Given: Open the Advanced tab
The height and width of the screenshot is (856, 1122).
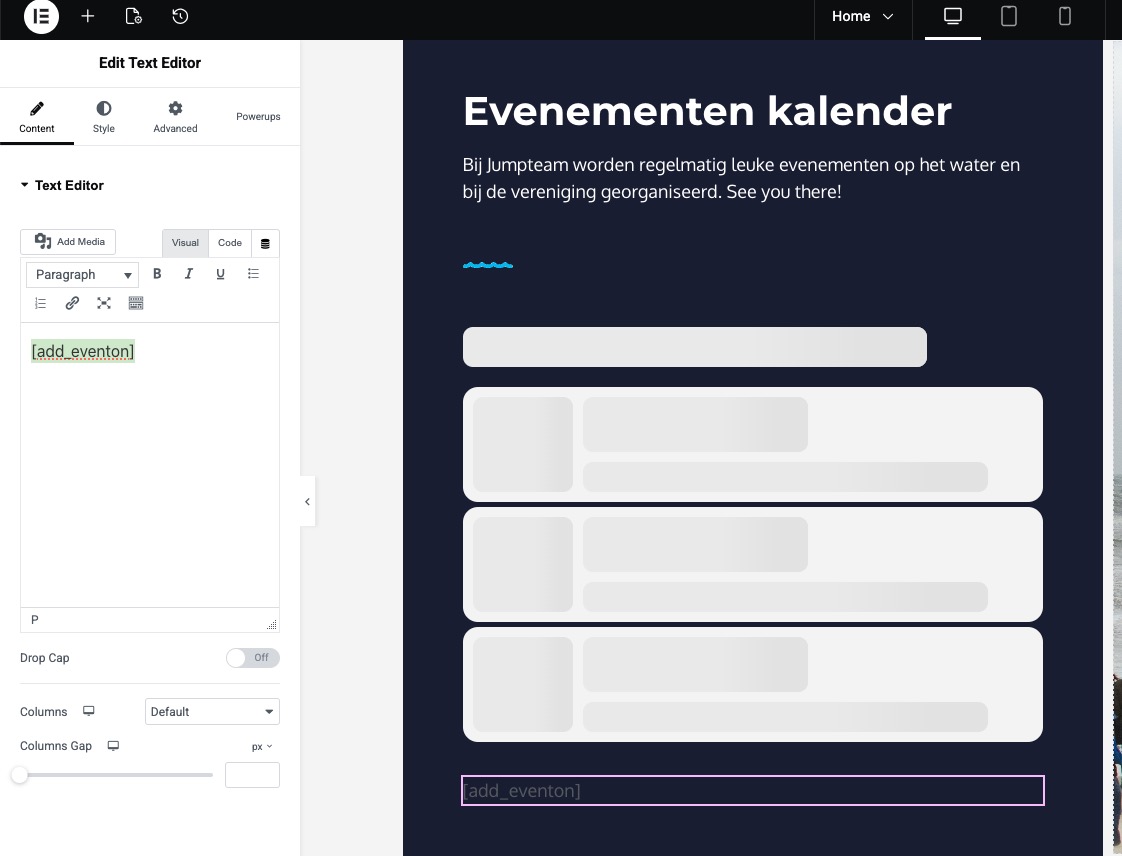Looking at the screenshot, I should click(175, 116).
